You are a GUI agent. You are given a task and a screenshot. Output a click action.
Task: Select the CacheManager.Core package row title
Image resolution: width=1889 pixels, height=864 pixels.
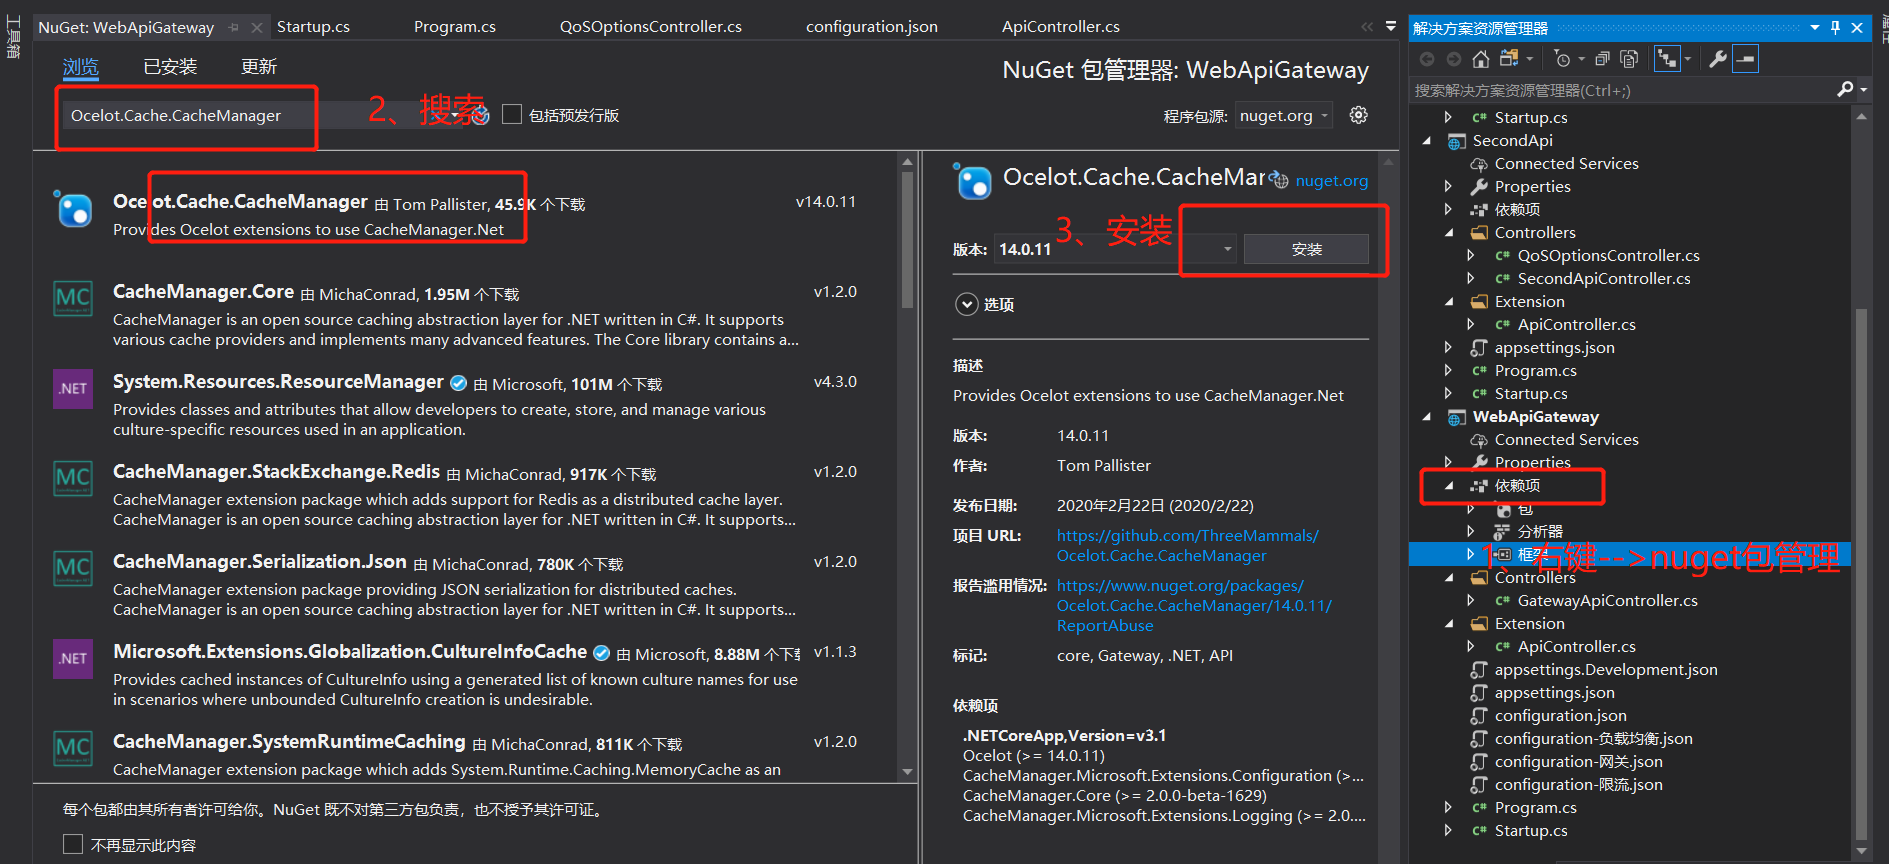(x=203, y=292)
